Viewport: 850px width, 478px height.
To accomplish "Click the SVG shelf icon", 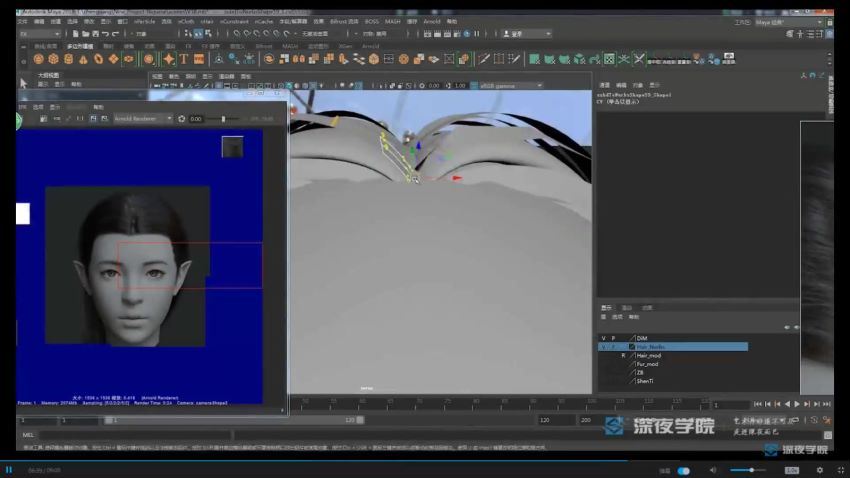I will click(199, 59).
